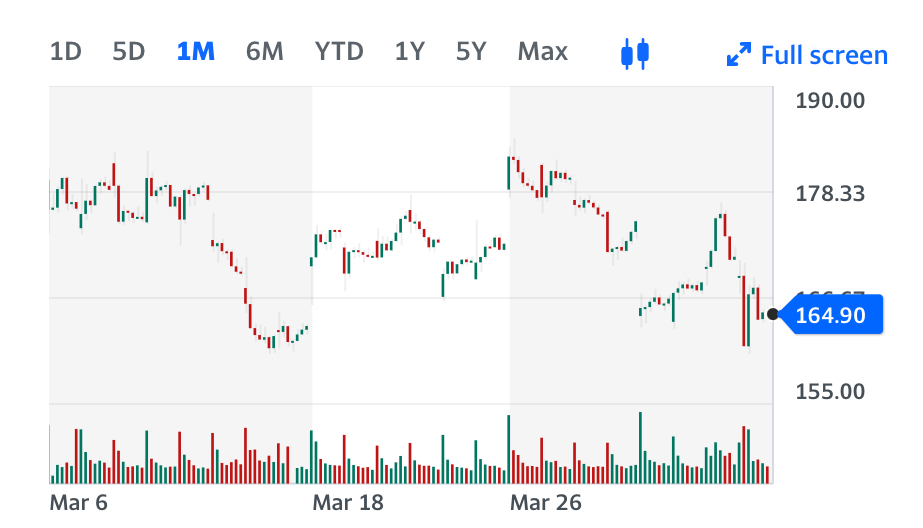The image size is (923, 528).
Task: Open the Full screen chart link
Action: (823, 55)
